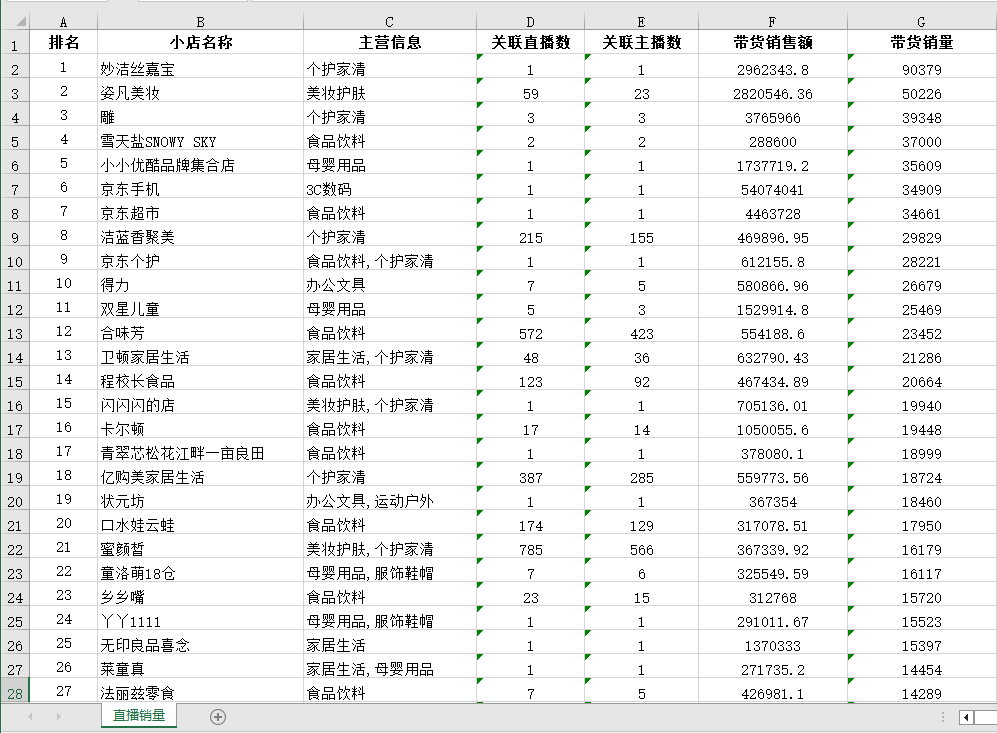Select column F header
This screenshot has width=997, height=733.
773,22
